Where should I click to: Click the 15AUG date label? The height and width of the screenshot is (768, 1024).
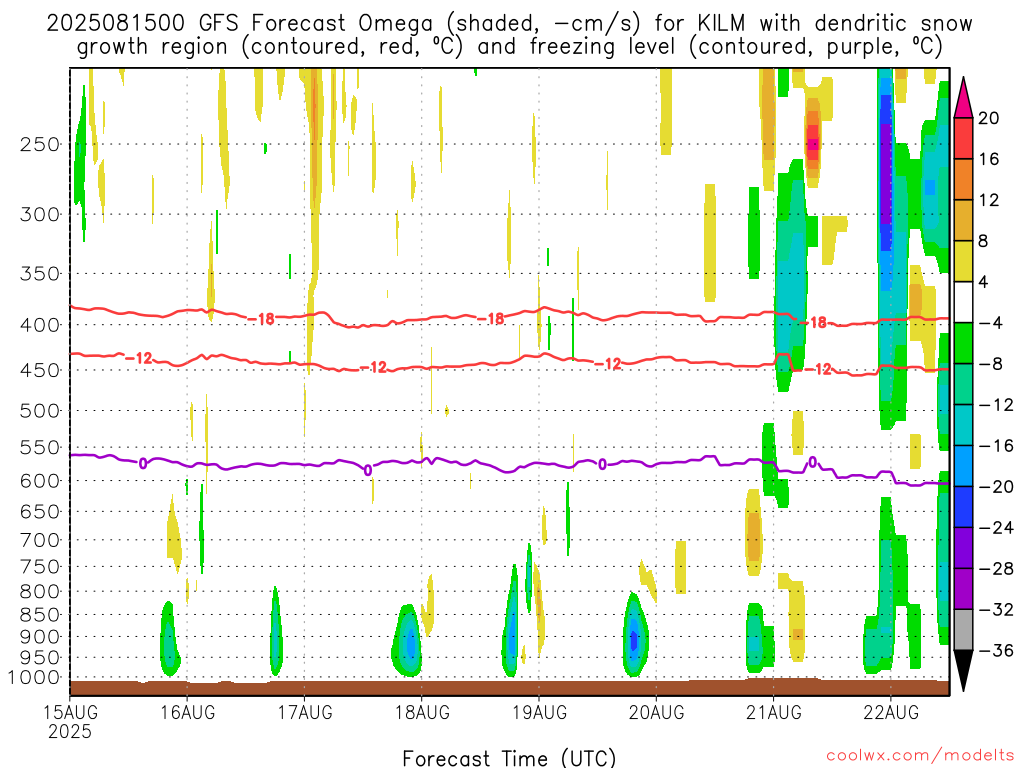pyautogui.click(x=70, y=712)
